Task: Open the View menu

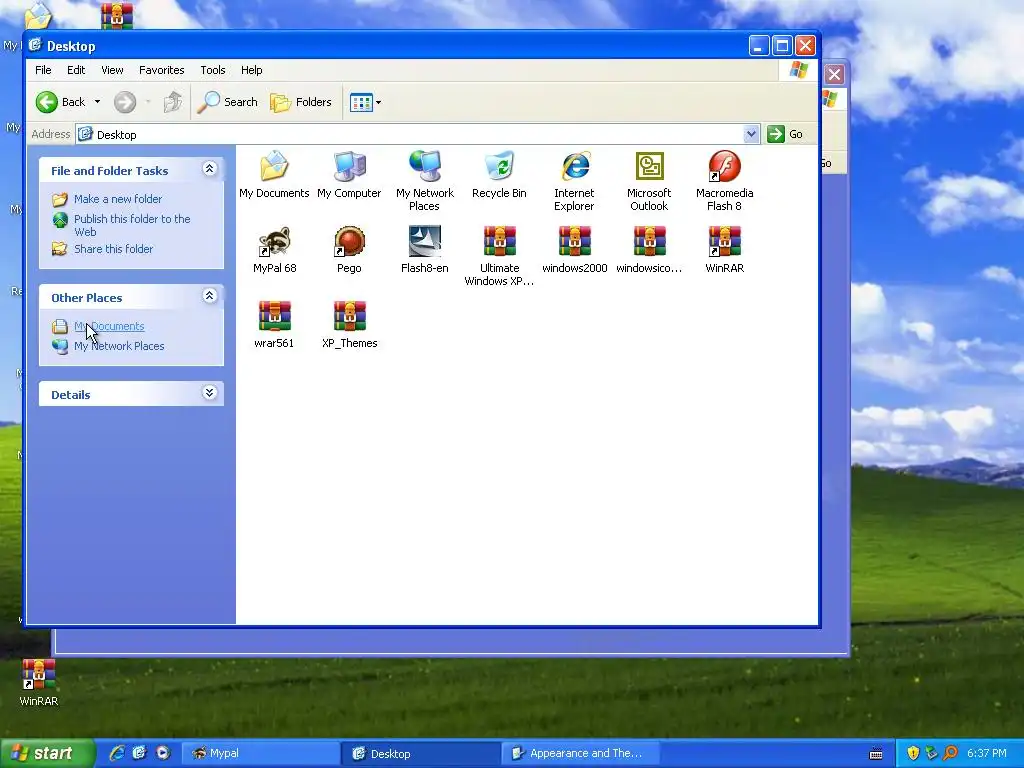Action: [x=112, y=70]
